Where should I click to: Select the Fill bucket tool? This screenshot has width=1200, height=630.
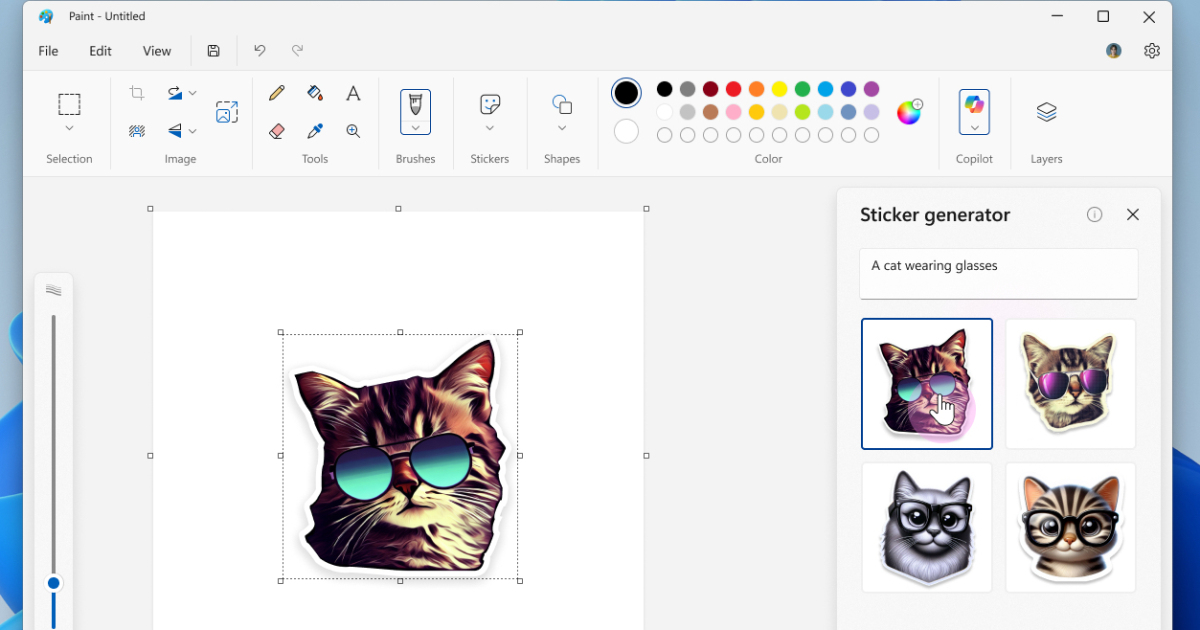tap(315, 93)
